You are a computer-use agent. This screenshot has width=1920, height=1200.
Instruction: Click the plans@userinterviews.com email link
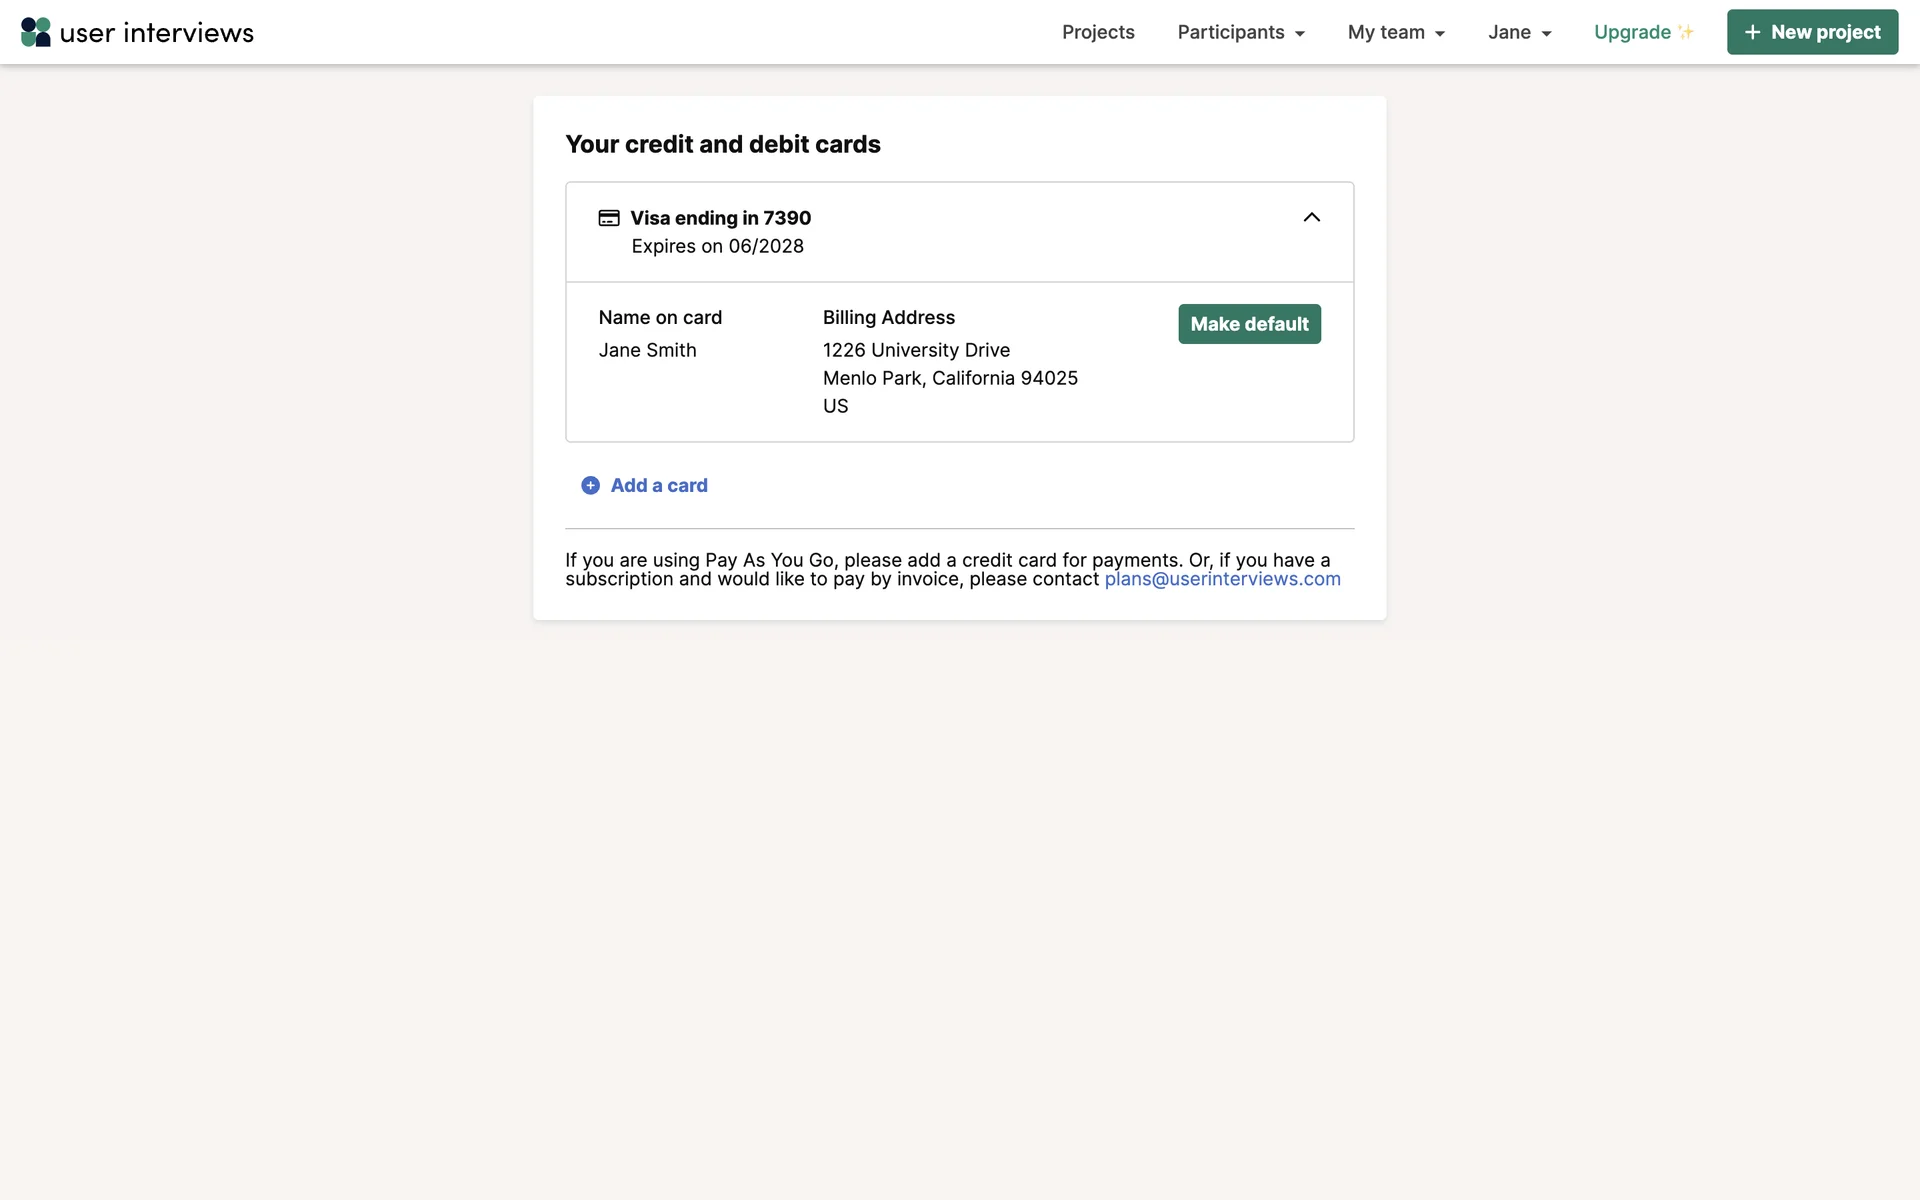point(1222,579)
